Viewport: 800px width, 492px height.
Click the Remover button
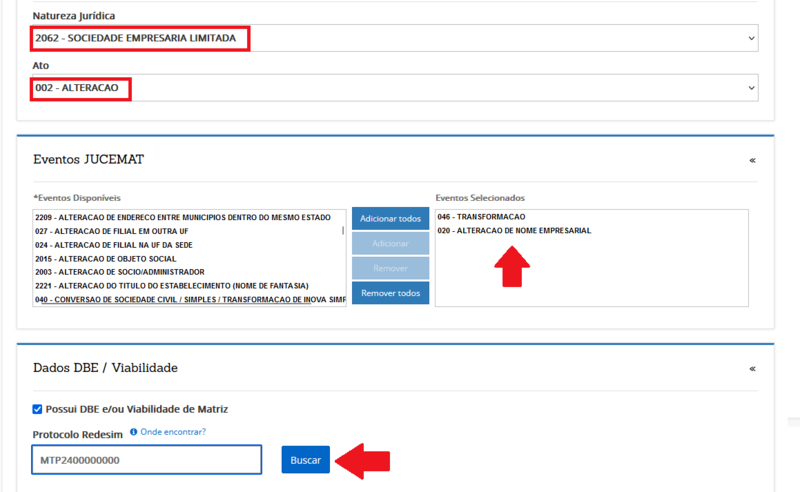pyautogui.click(x=390, y=268)
